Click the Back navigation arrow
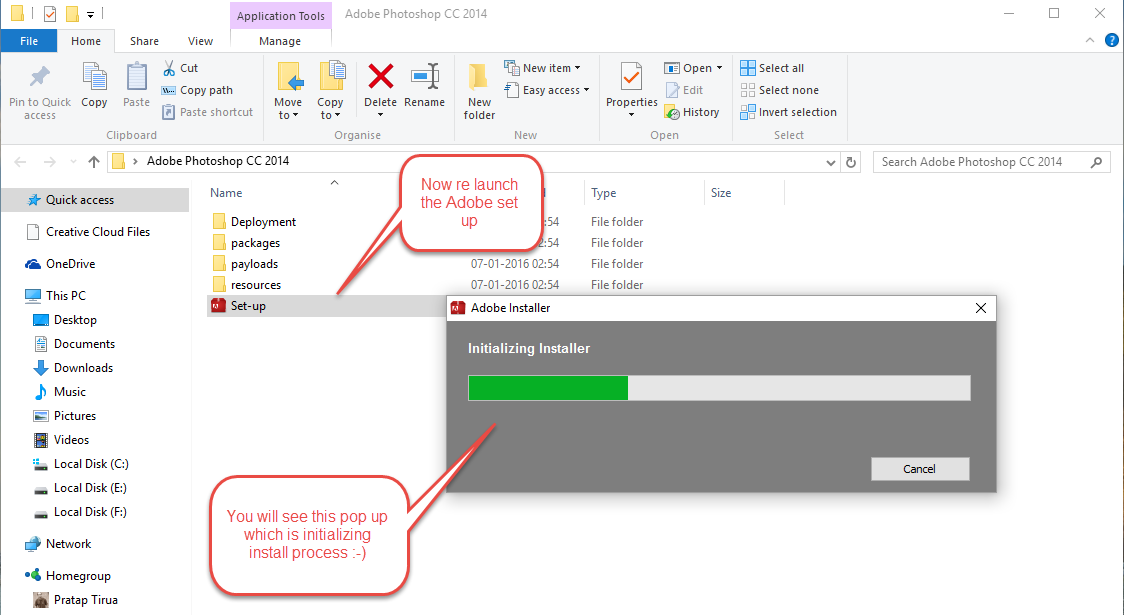1124x615 pixels. tap(20, 162)
